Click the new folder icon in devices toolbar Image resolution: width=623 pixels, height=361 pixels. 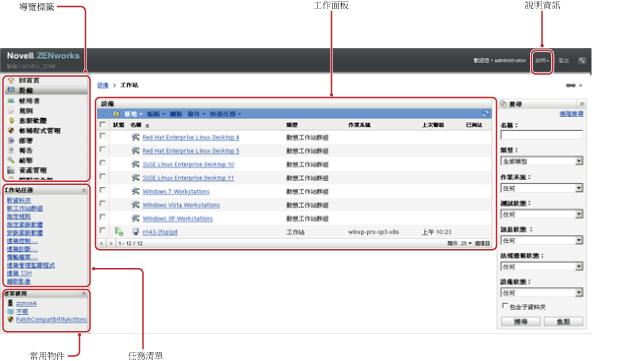(x=116, y=114)
